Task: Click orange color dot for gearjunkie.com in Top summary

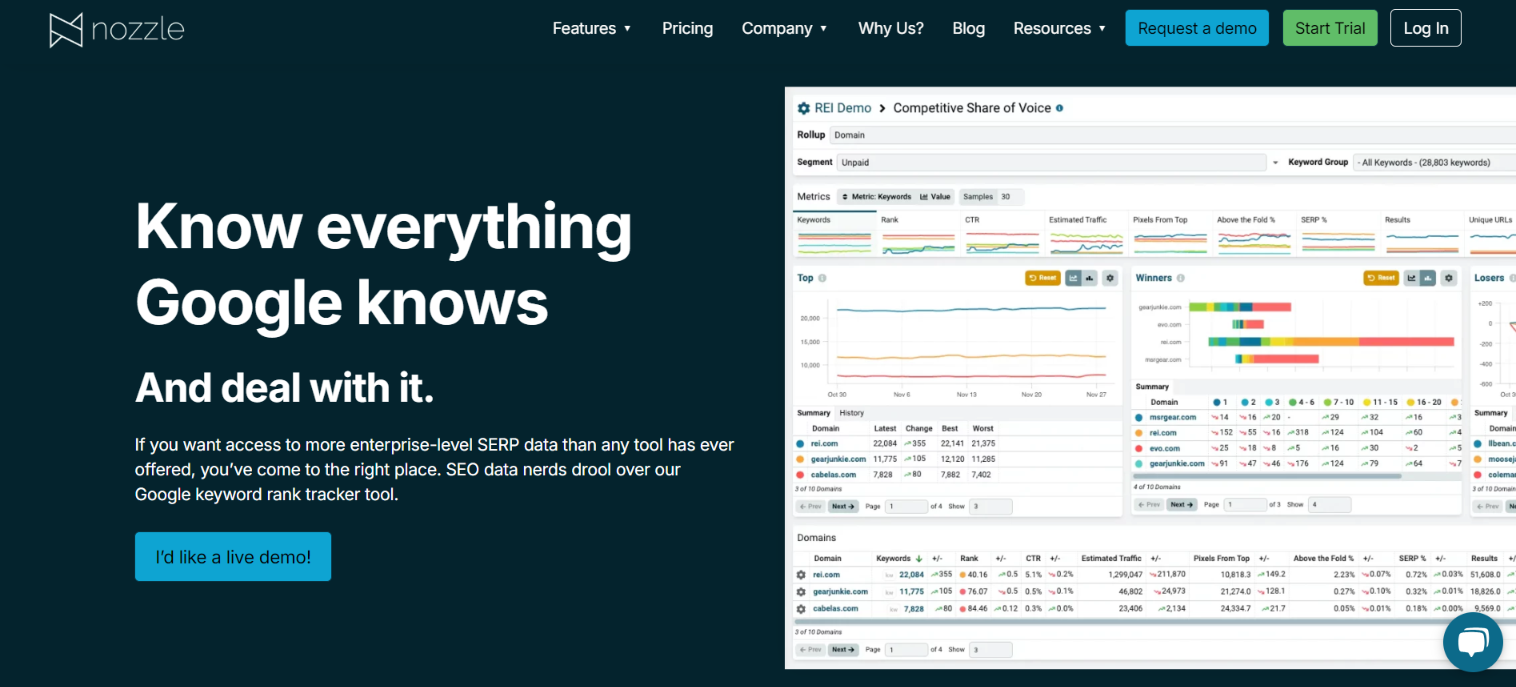Action: (x=800, y=459)
